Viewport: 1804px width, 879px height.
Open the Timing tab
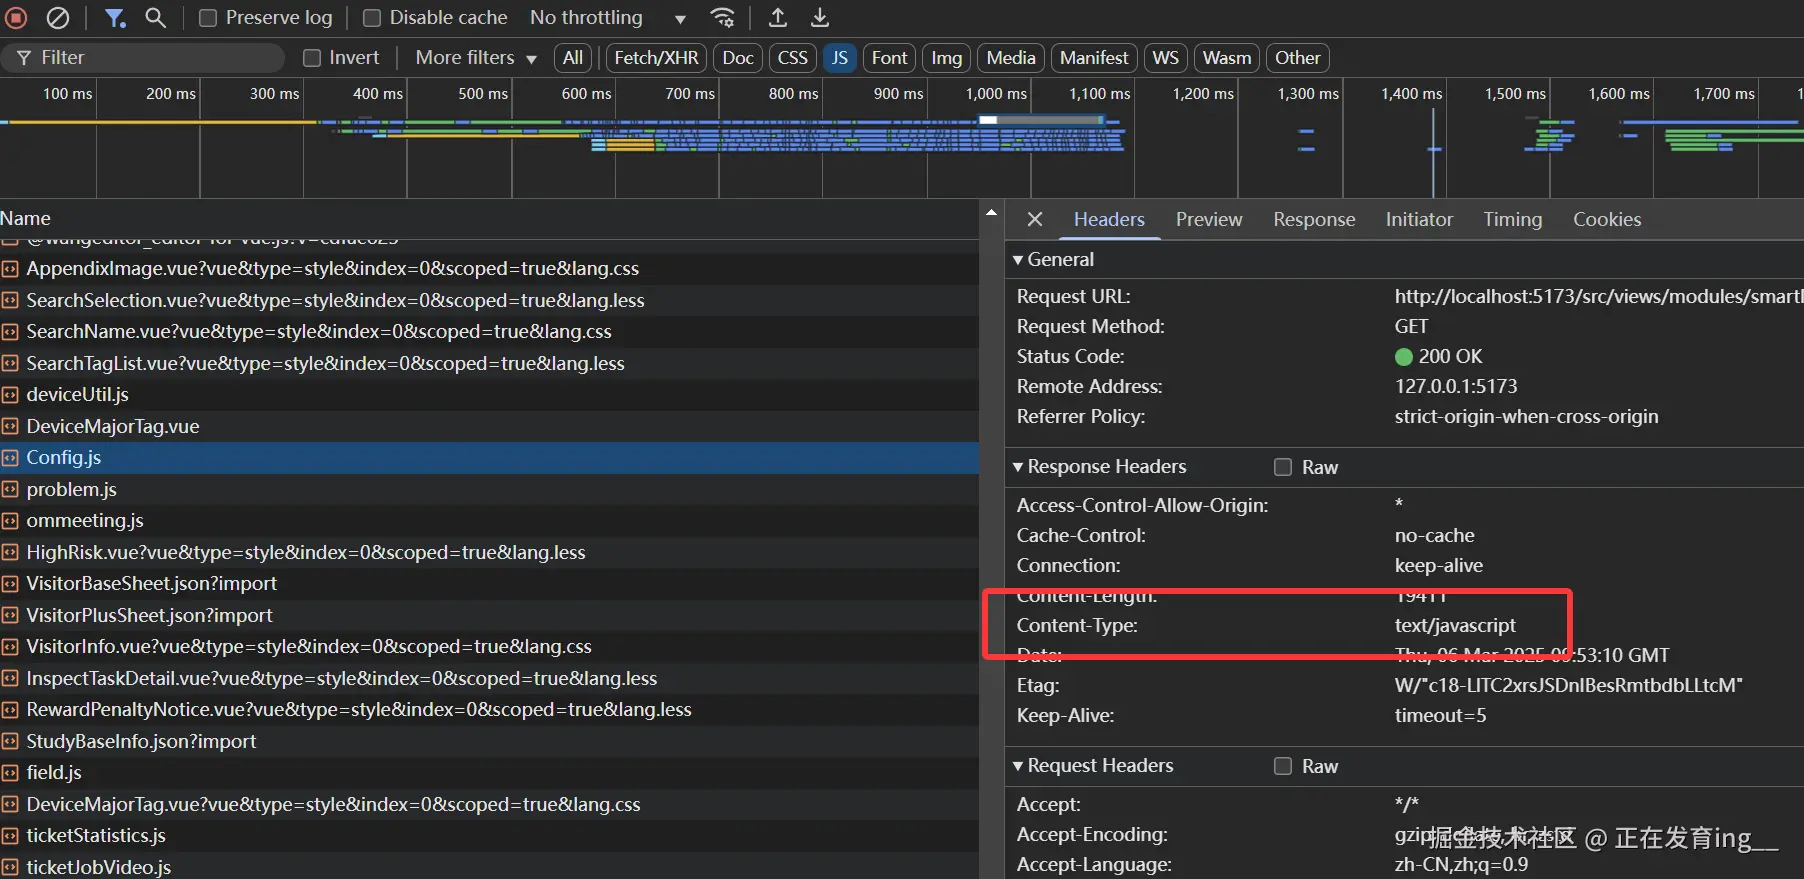coord(1512,219)
